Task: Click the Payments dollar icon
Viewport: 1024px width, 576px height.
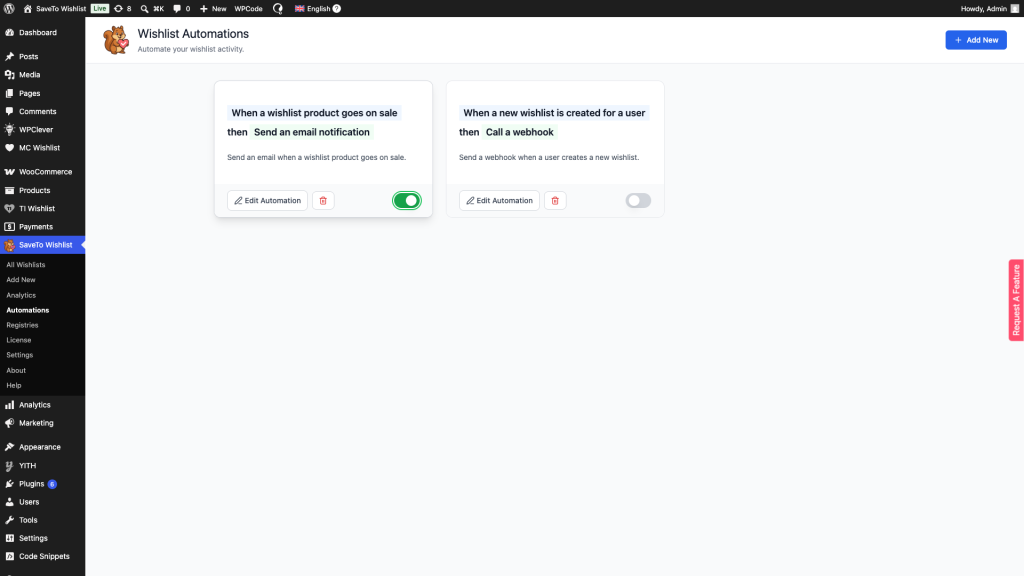Action: tap(9, 227)
